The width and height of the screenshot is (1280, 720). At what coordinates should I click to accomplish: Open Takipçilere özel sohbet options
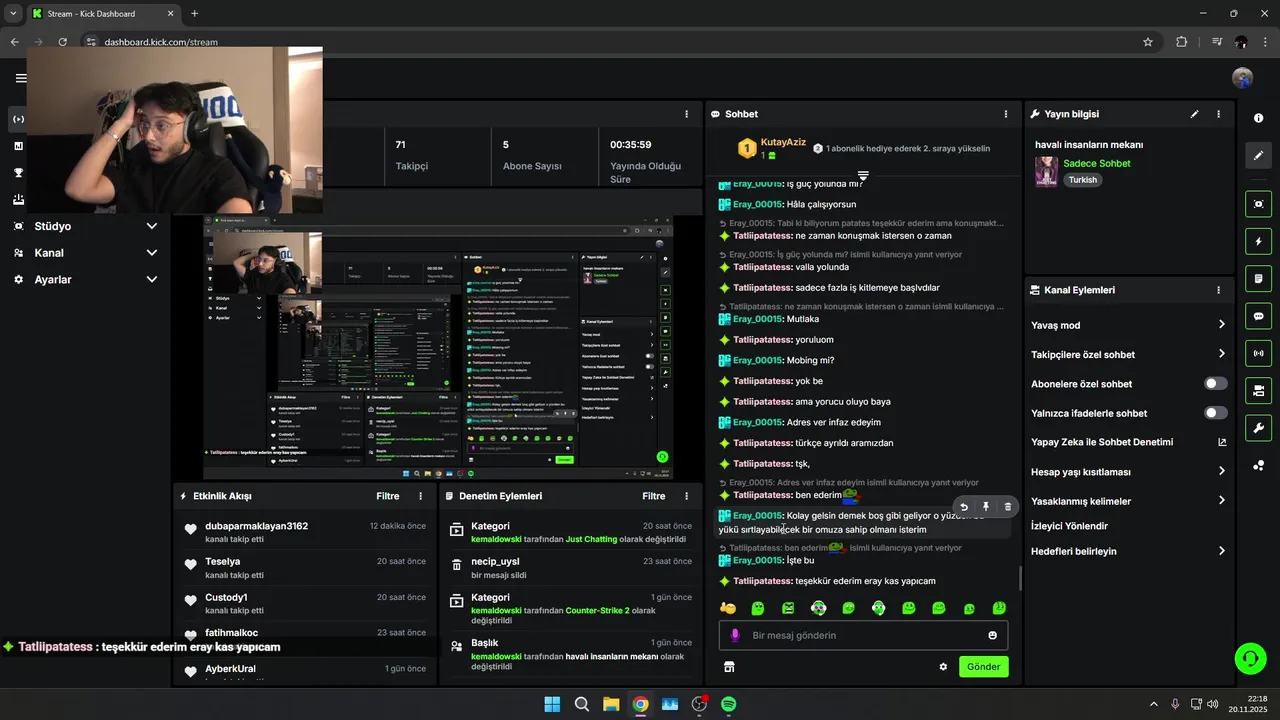pyautogui.click(x=1128, y=354)
